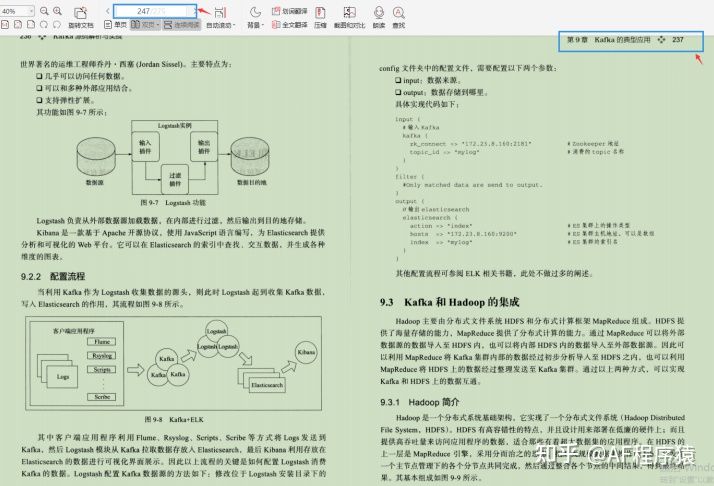Image resolution: width=714 pixels, height=486 pixels.
Task: Click the 数据目的地 cylinder in figure 9-7
Action: point(250,158)
